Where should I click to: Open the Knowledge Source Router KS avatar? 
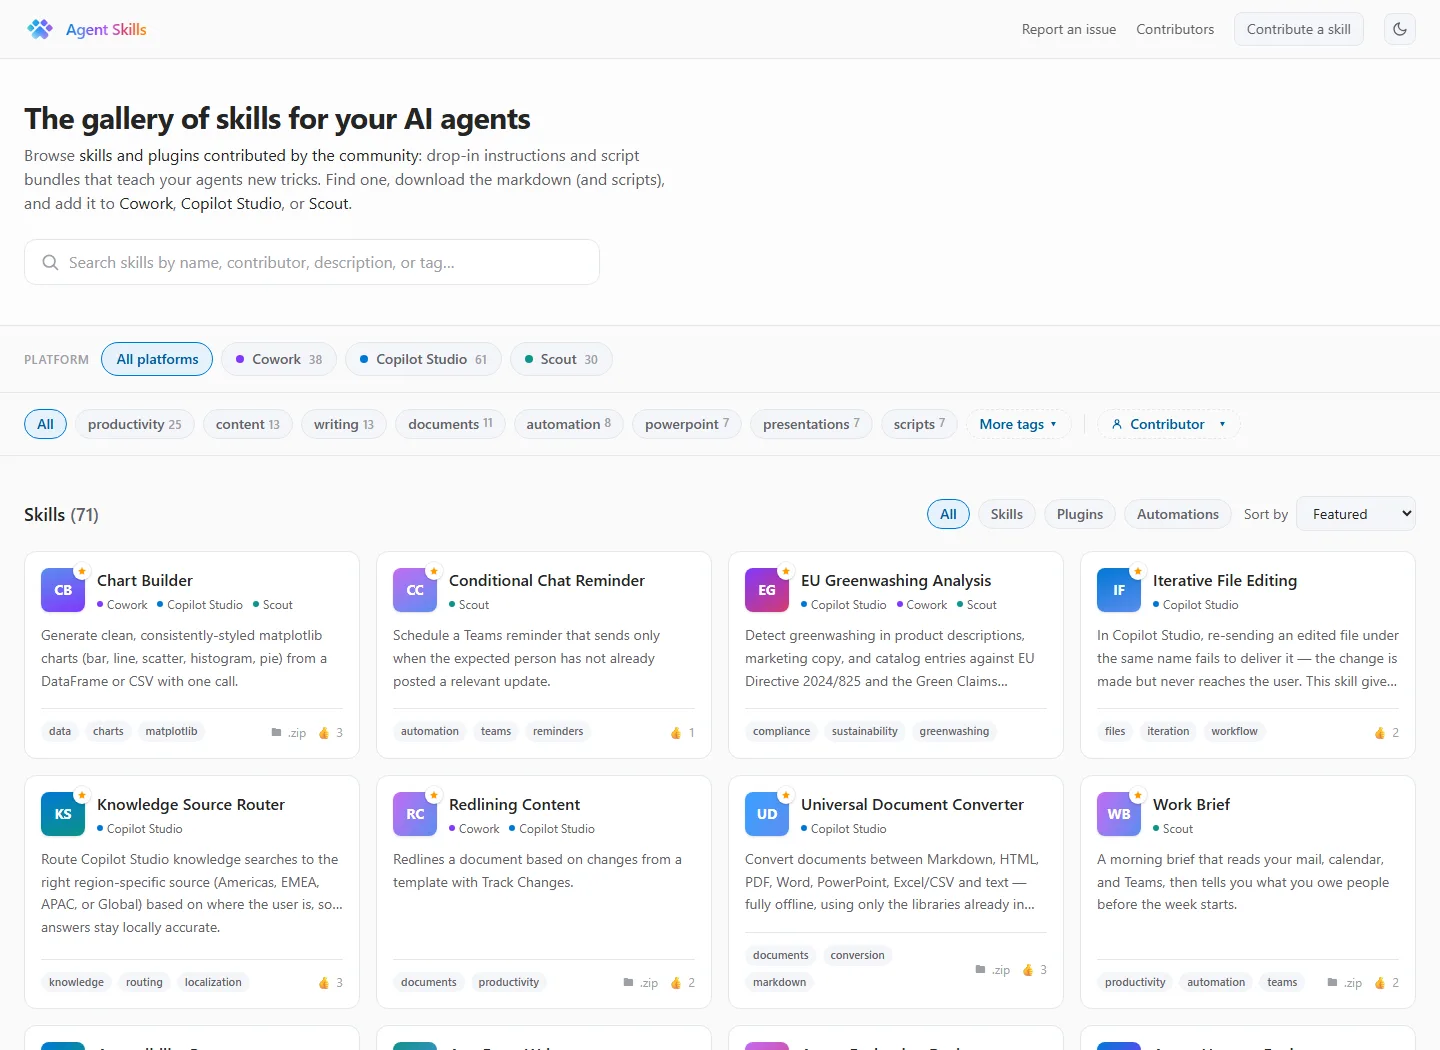pyautogui.click(x=63, y=814)
